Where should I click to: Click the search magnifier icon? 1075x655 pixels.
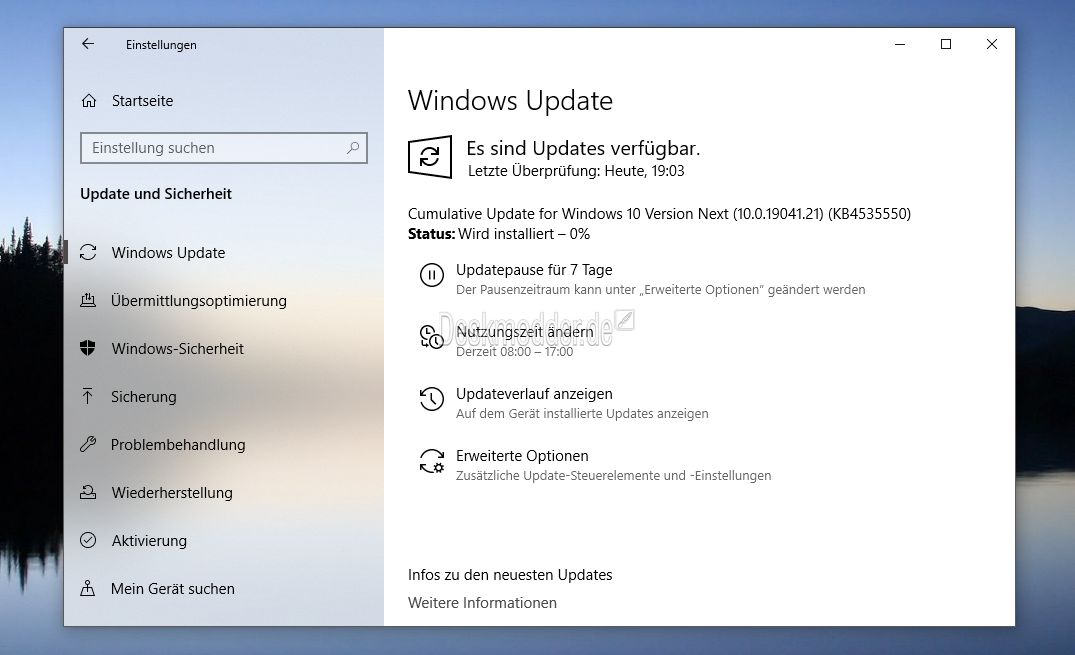tap(353, 147)
